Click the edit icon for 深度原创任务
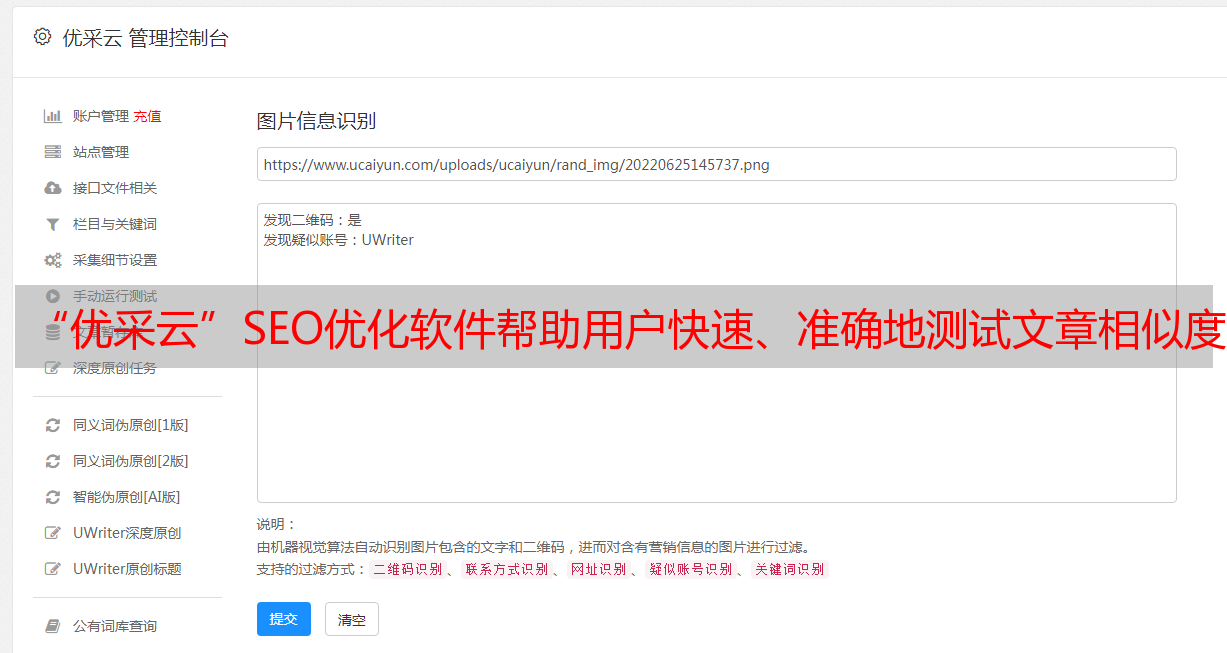This screenshot has height=653, width=1227. pyautogui.click(x=53, y=368)
